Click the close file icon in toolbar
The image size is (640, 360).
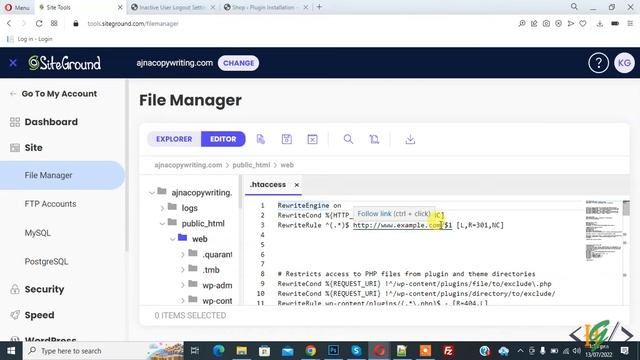(312, 139)
